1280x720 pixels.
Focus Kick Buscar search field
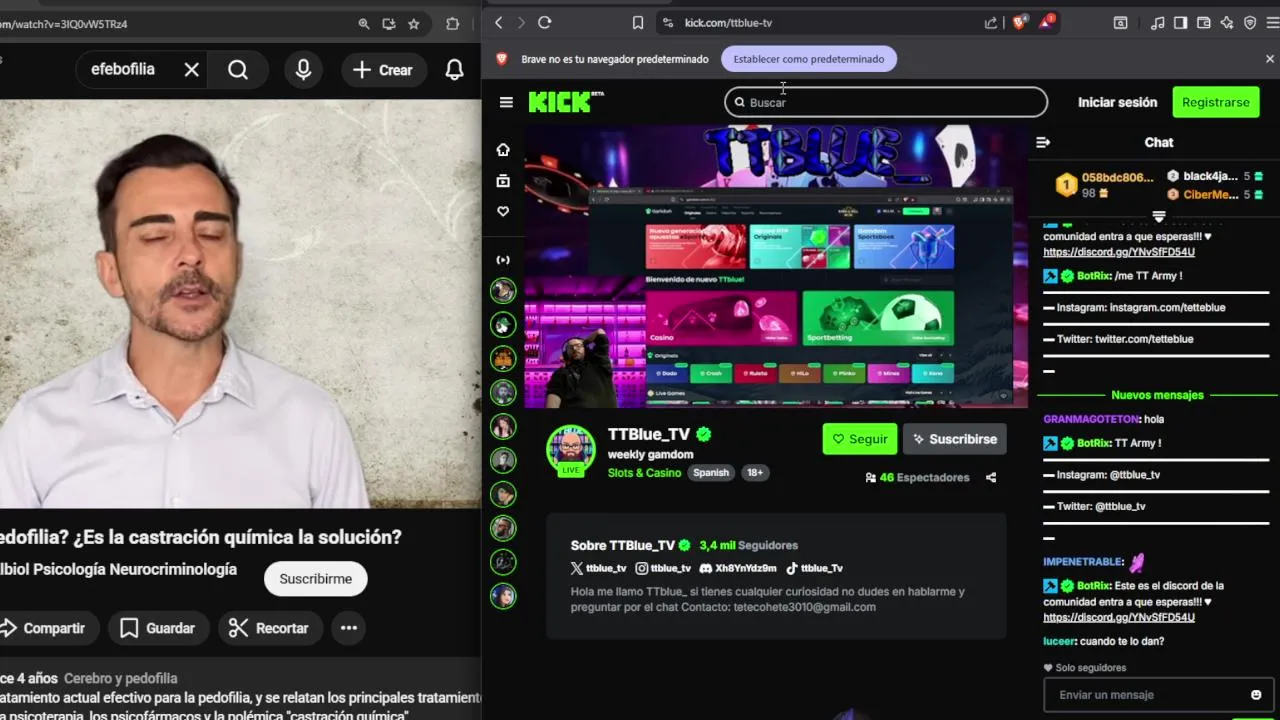point(886,102)
